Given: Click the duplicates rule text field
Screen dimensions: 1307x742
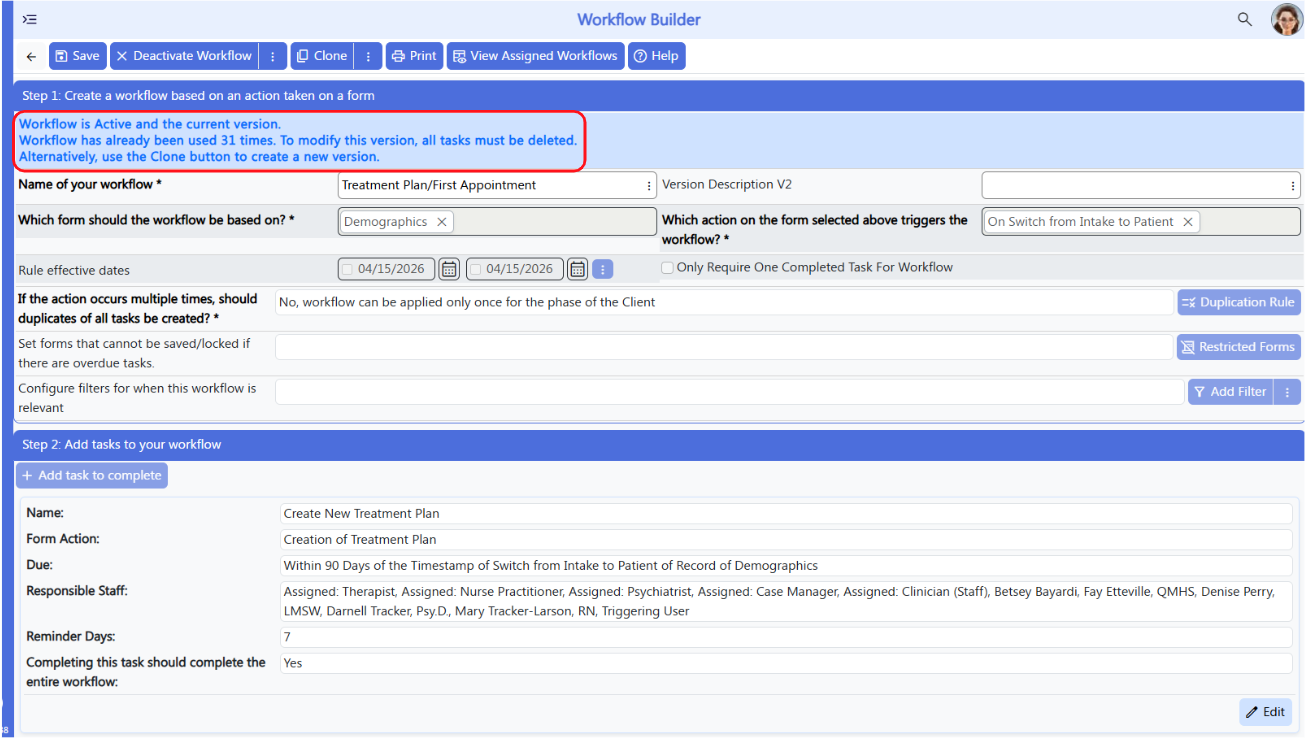Looking at the screenshot, I should pos(724,302).
